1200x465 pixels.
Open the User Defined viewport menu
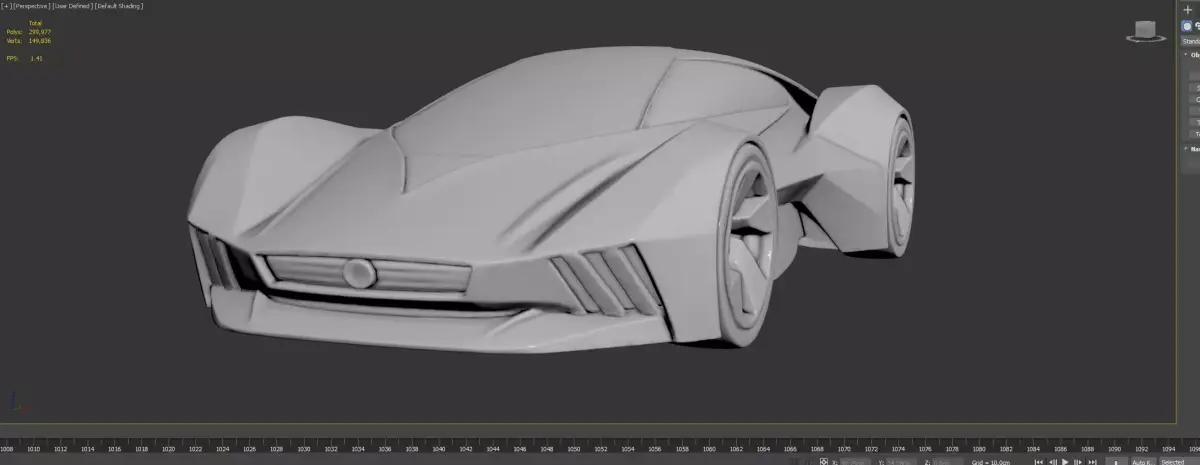(72, 6)
